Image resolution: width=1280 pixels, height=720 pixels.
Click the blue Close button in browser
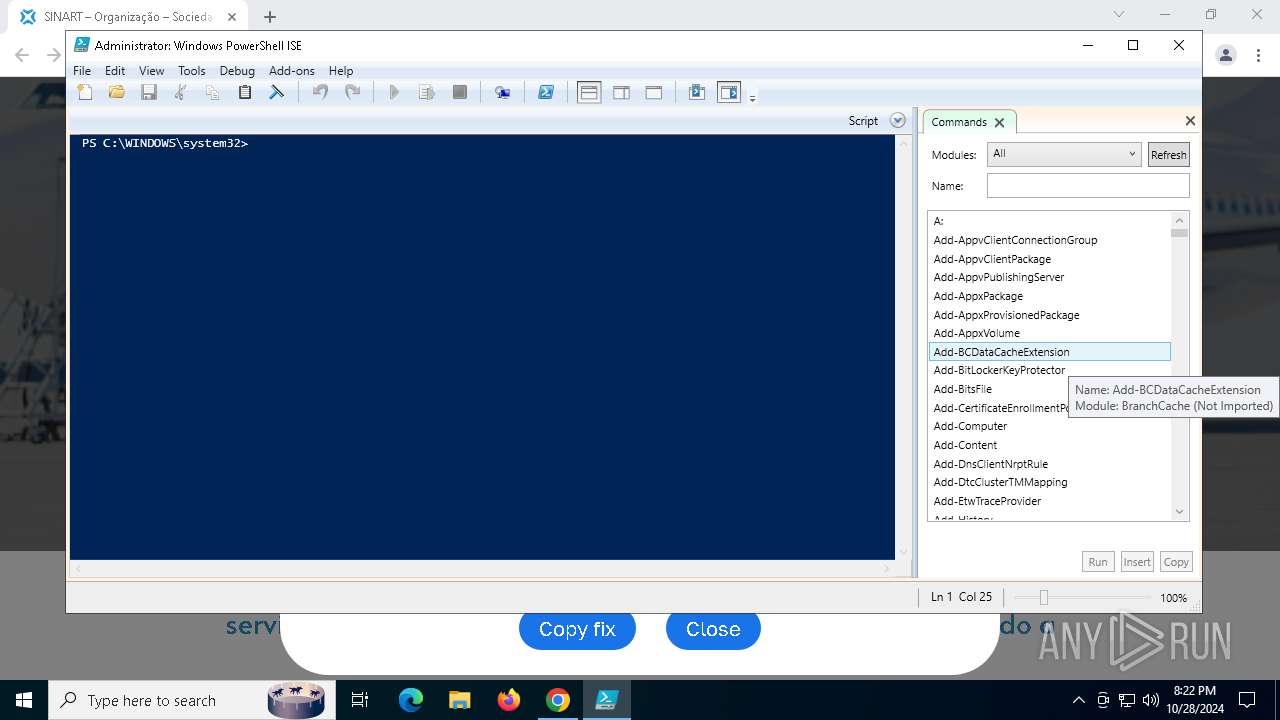(x=713, y=629)
